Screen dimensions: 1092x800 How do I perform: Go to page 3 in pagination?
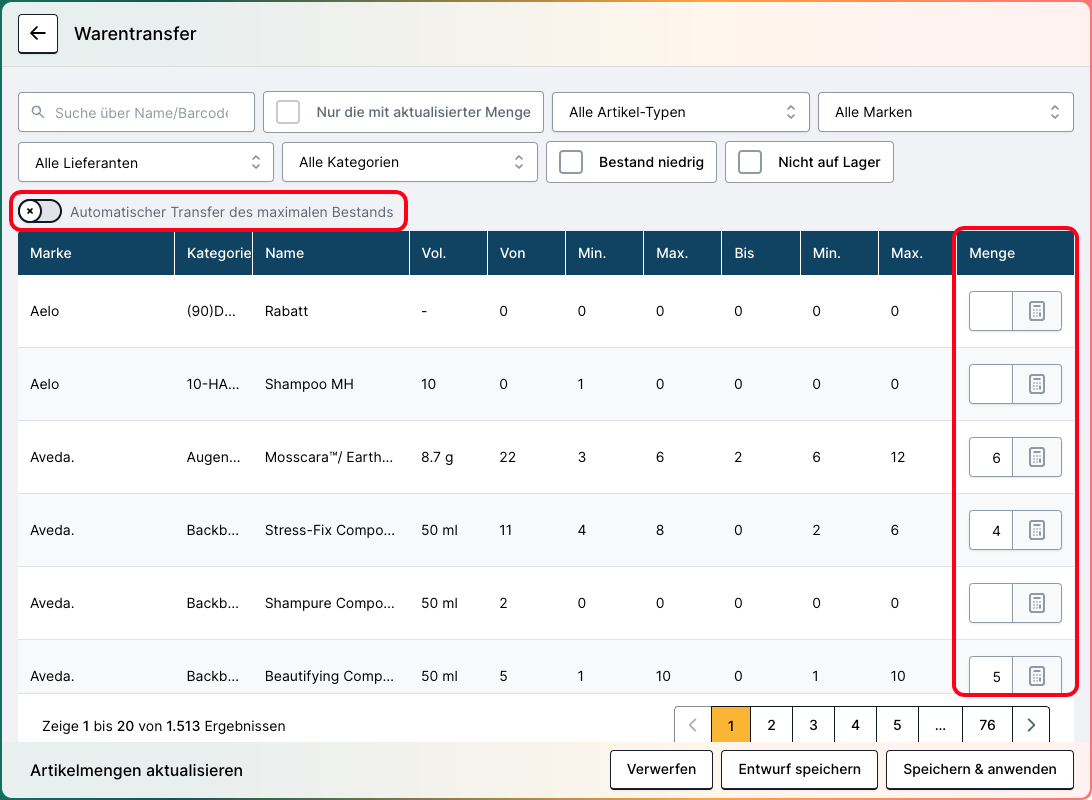(x=813, y=726)
